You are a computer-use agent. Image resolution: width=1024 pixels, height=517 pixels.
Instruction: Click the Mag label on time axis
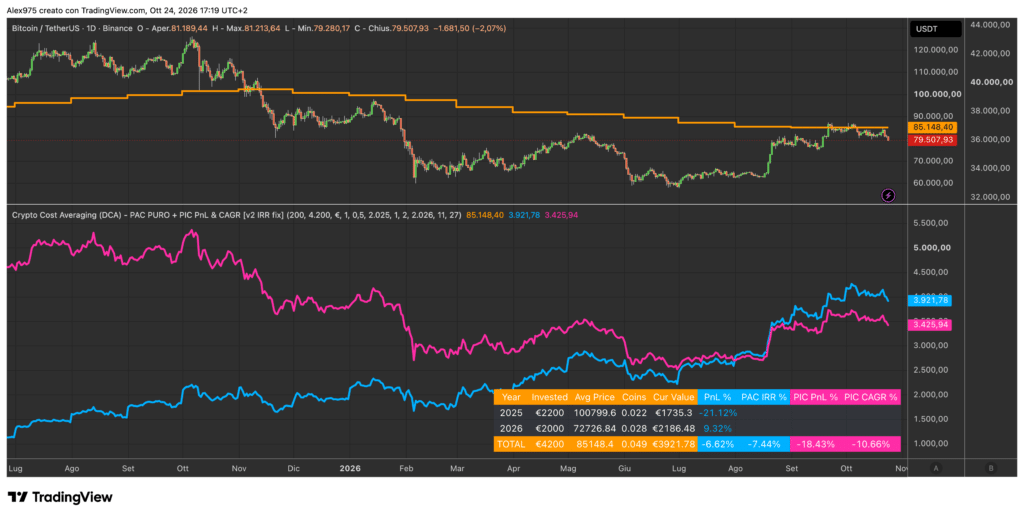click(569, 469)
